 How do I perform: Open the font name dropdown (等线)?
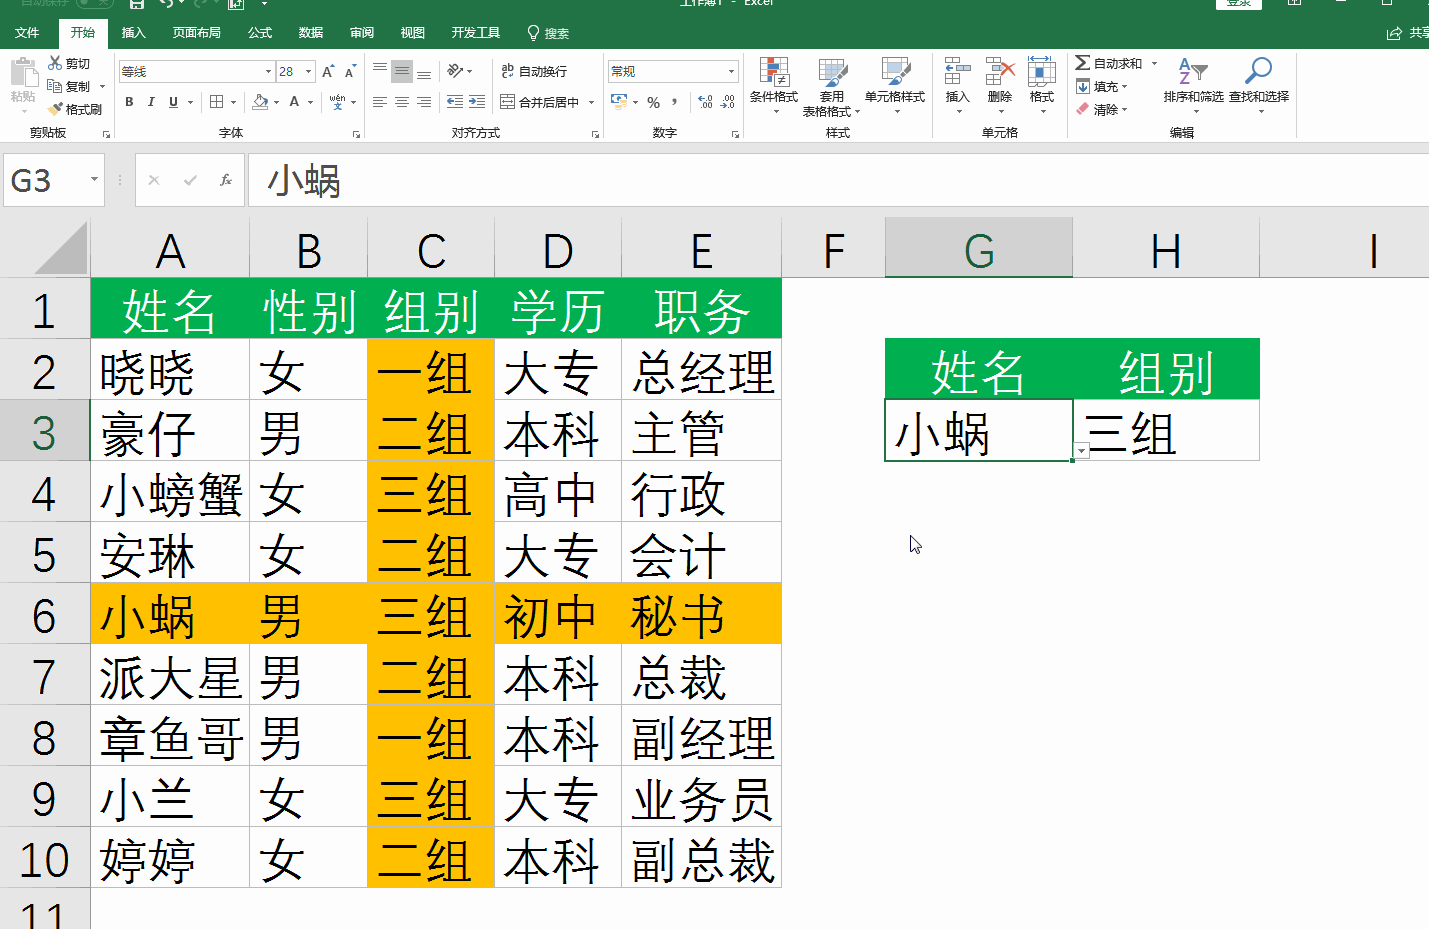click(268, 71)
